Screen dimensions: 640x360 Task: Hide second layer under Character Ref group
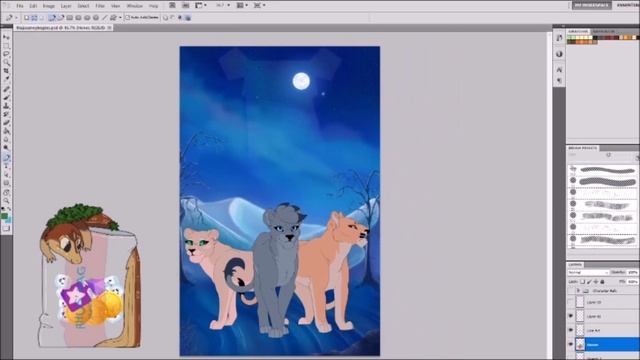coord(571,316)
